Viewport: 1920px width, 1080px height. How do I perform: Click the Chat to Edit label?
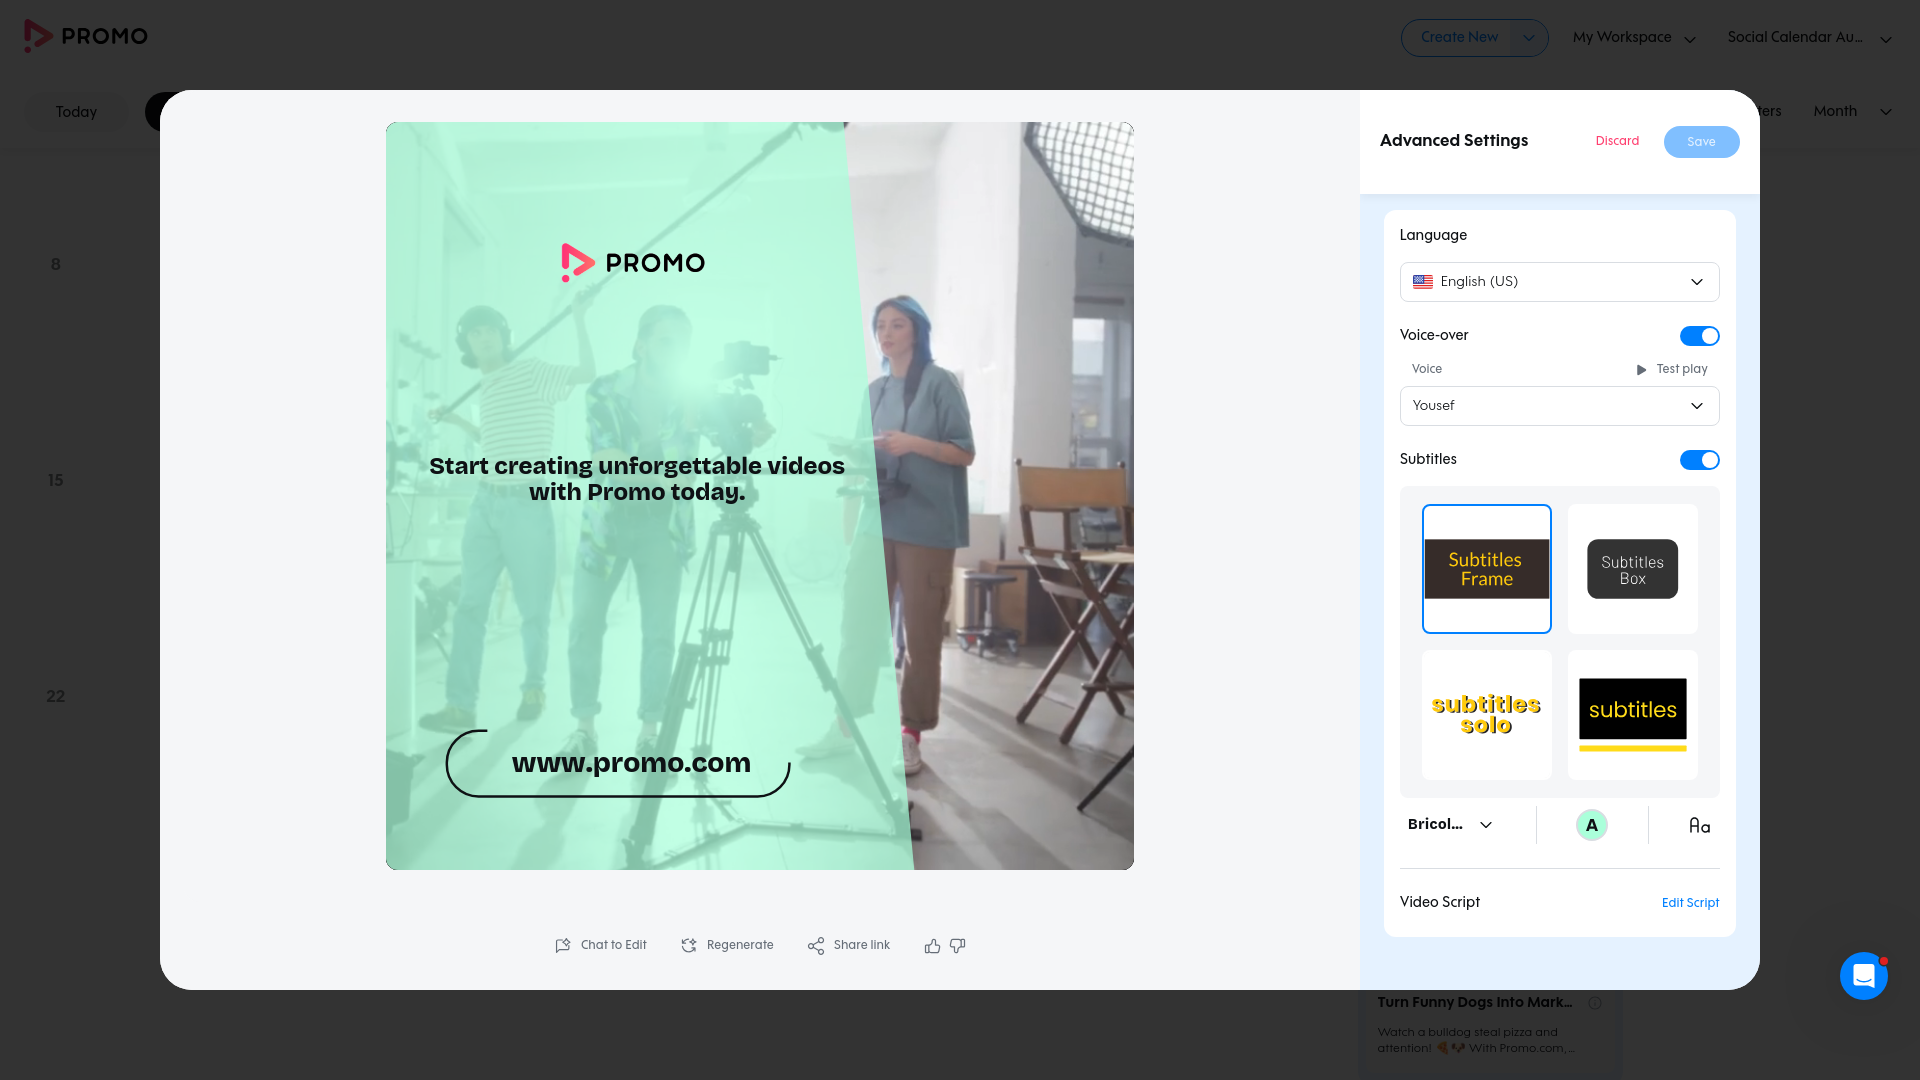tap(613, 946)
